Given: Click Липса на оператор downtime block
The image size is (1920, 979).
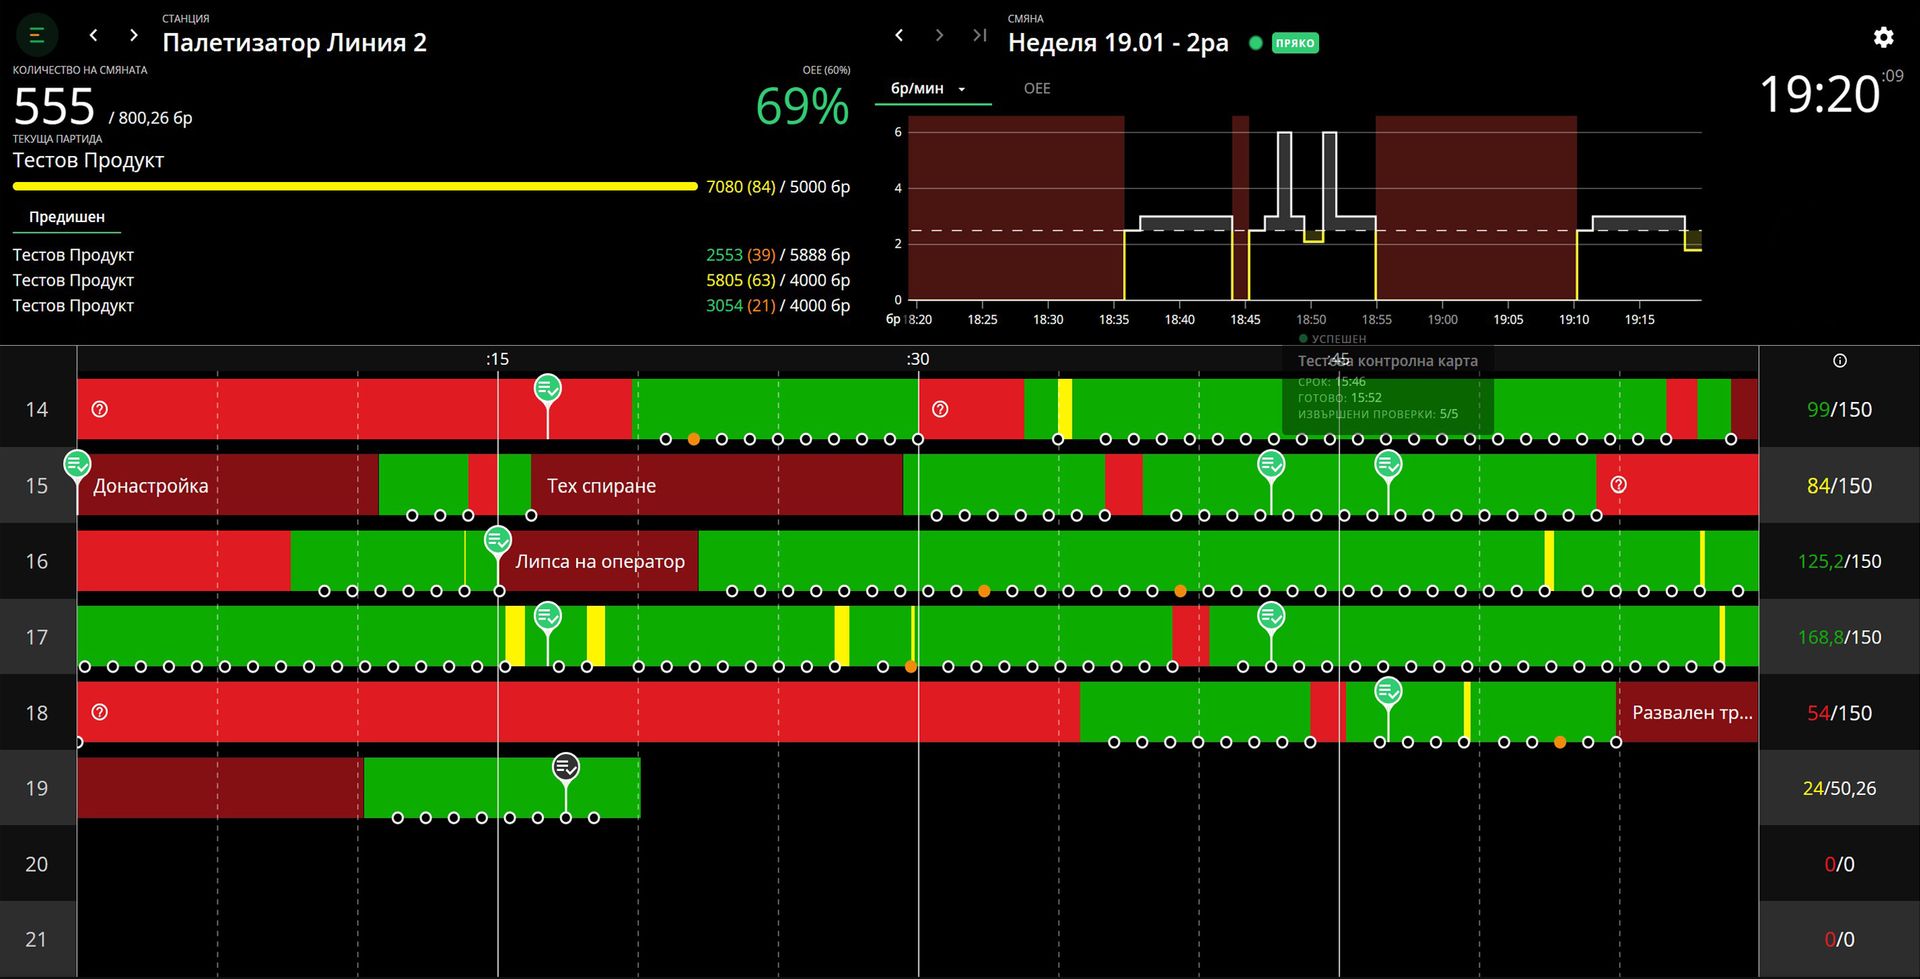Looking at the screenshot, I should [598, 561].
